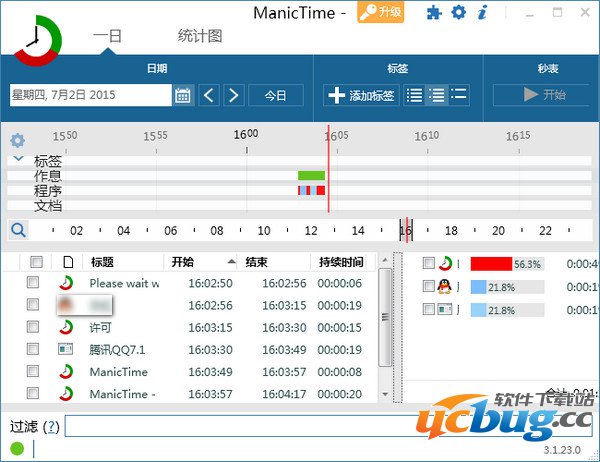The width and height of the screenshot is (600, 462).
Task: Click the timeline zoom magnifier icon
Action: [x=18, y=230]
